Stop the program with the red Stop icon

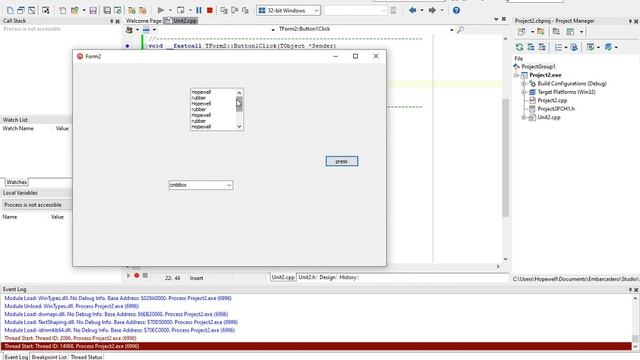click(x=210, y=10)
